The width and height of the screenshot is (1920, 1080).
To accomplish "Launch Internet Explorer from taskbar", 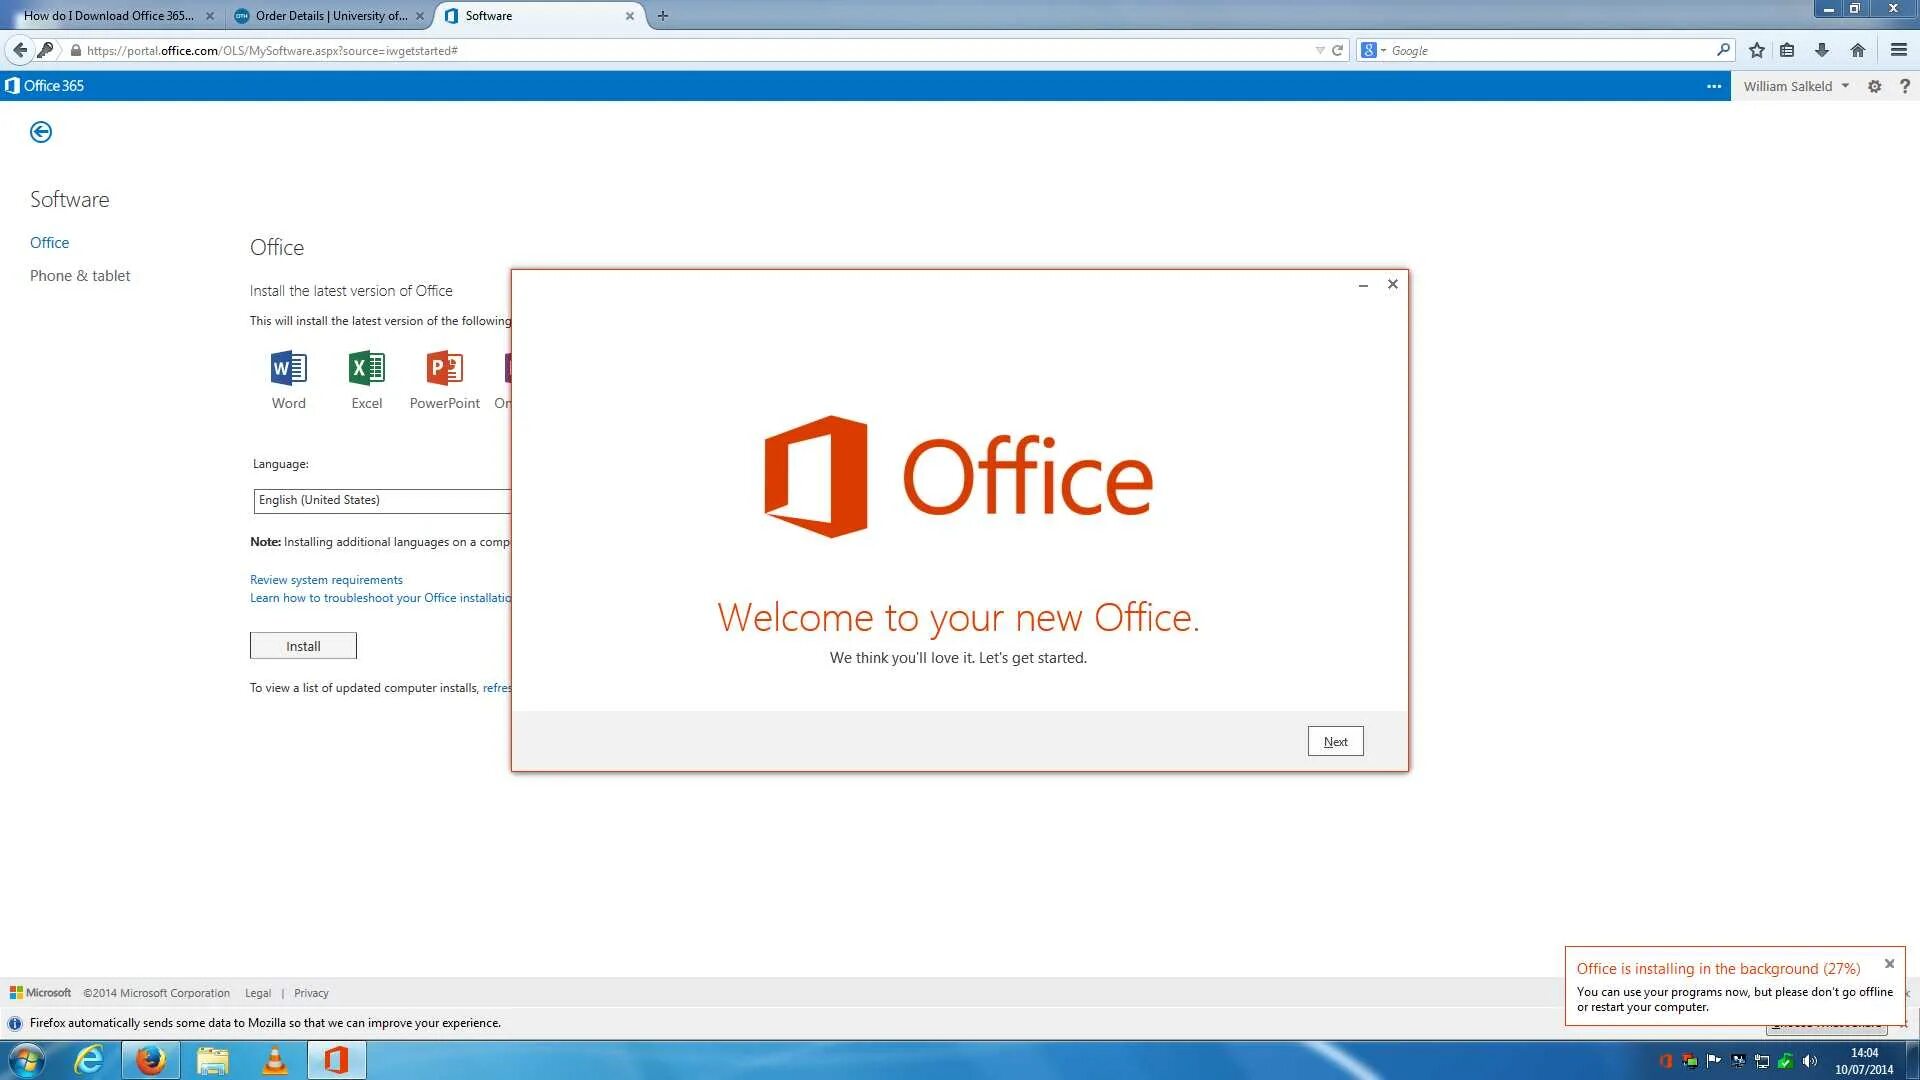I will click(90, 1060).
